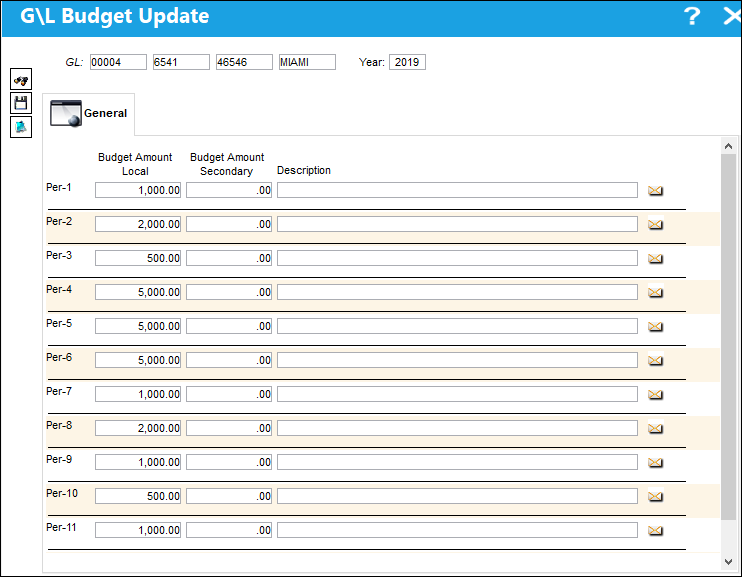The image size is (742, 577).
Task: Click Per-11 Budget Amount Local field
Action: [138, 531]
